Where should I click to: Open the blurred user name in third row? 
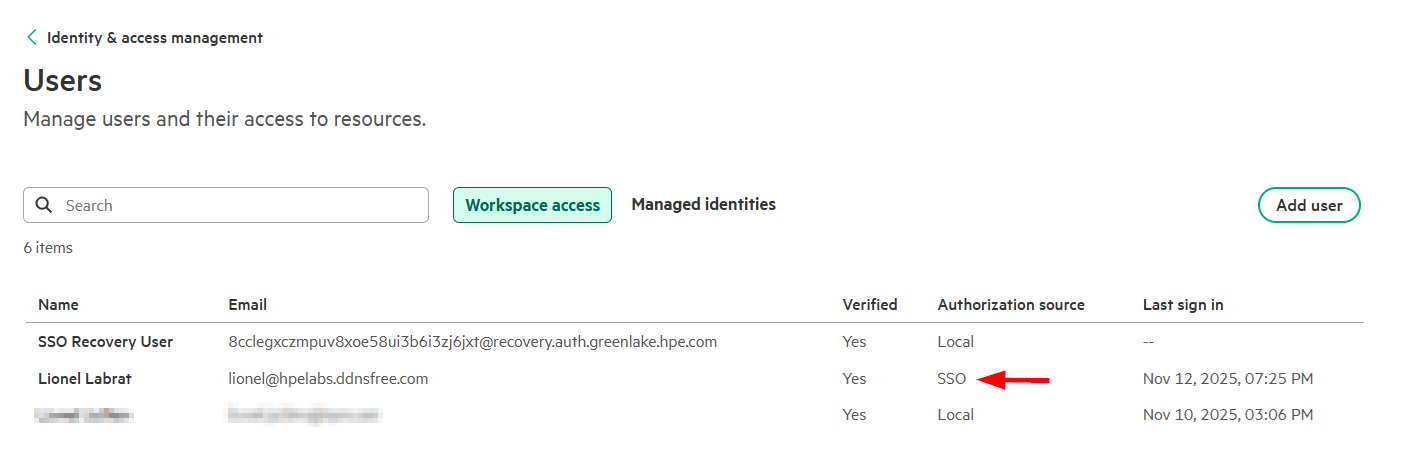[x=84, y=414]
